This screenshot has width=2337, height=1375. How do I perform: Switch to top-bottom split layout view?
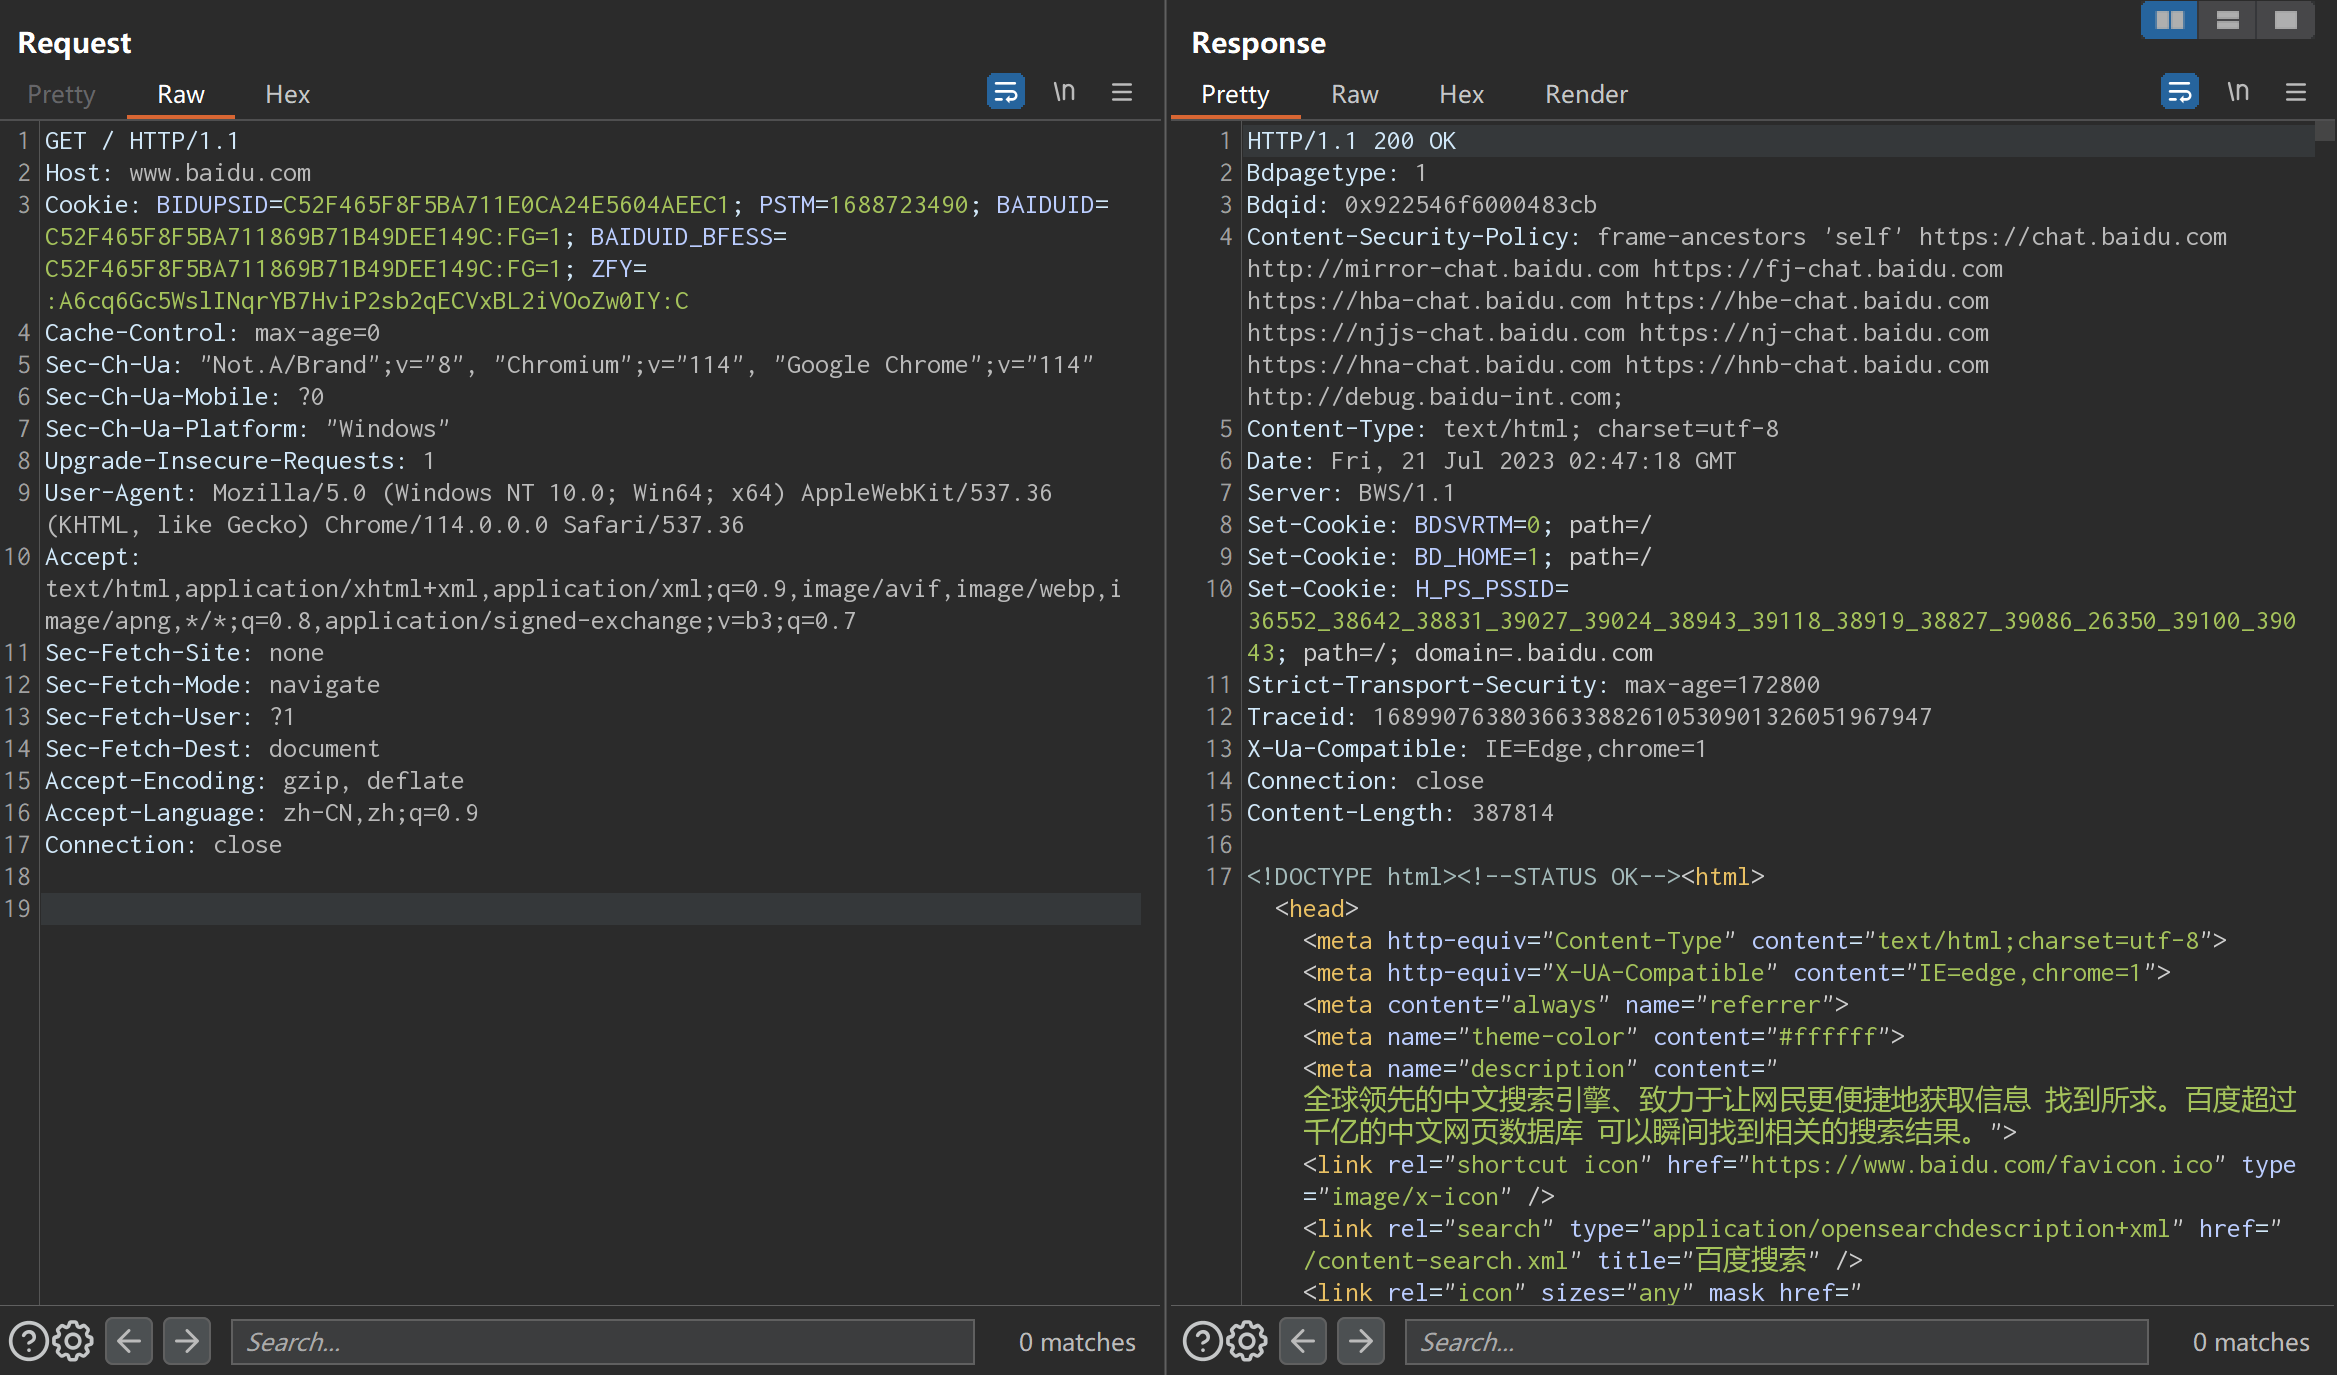point(2227,20)
